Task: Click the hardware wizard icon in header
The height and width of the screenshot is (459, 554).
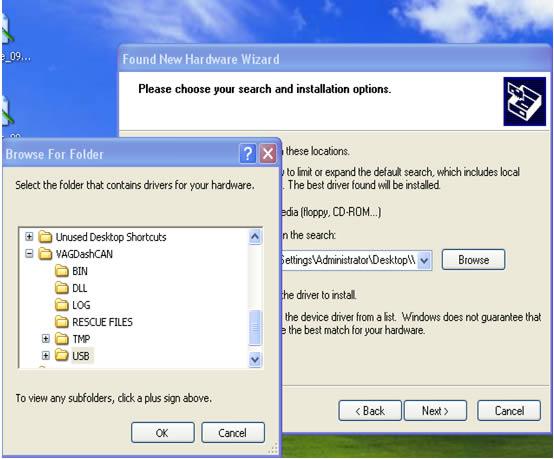Action: point(525,101)
